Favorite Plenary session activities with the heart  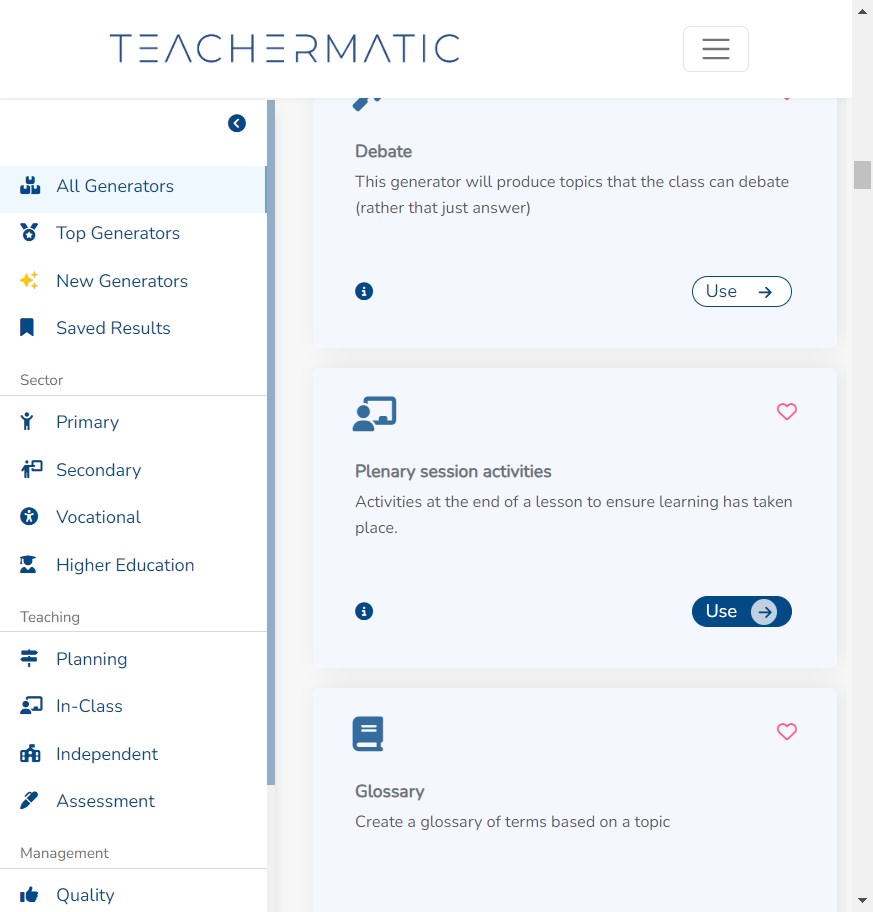click(787, 412)
